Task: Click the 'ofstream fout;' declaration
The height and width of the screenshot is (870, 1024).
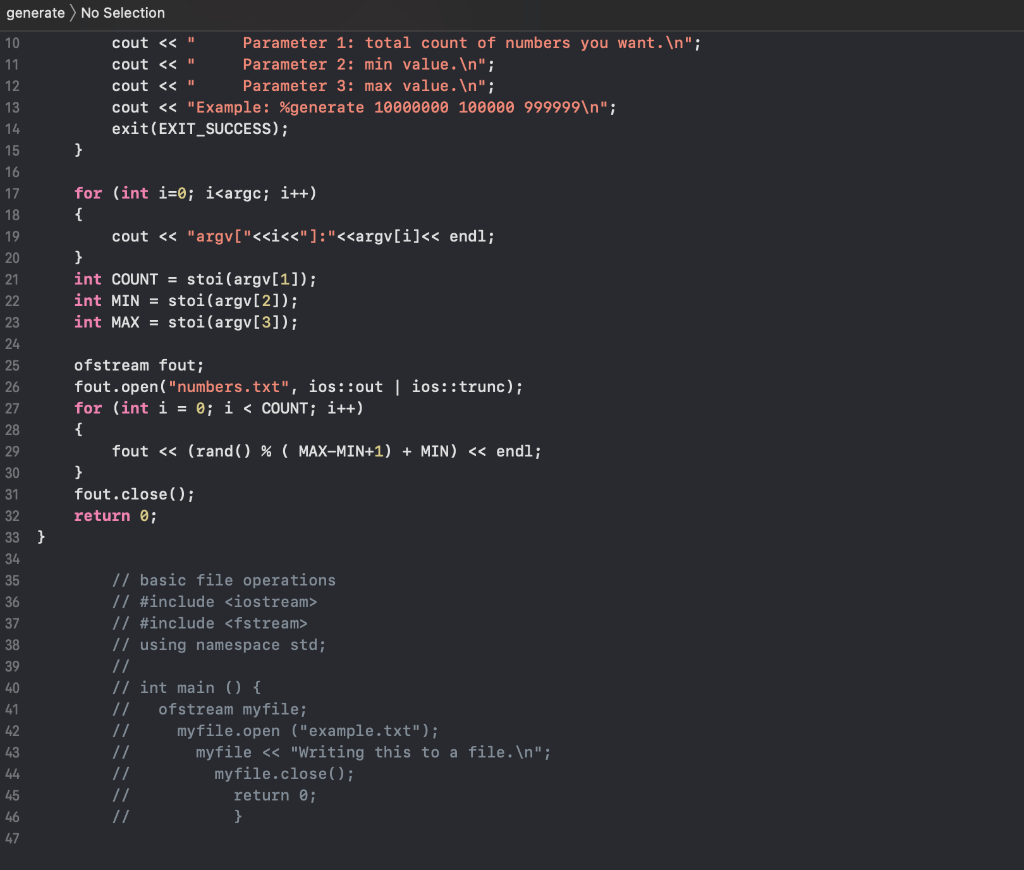Action: [139, 366]
